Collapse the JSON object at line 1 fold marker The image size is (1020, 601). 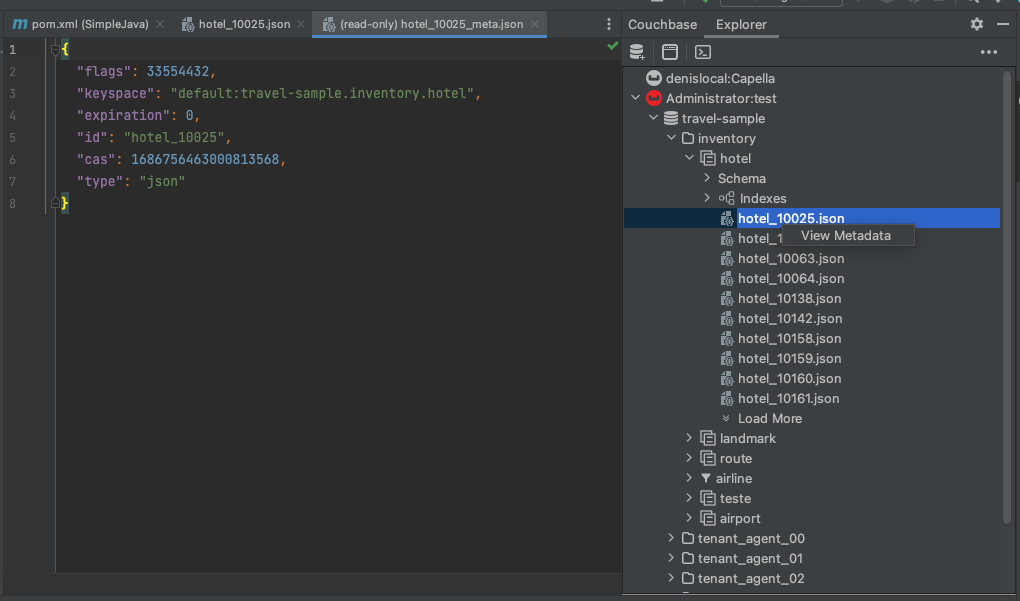55,49
